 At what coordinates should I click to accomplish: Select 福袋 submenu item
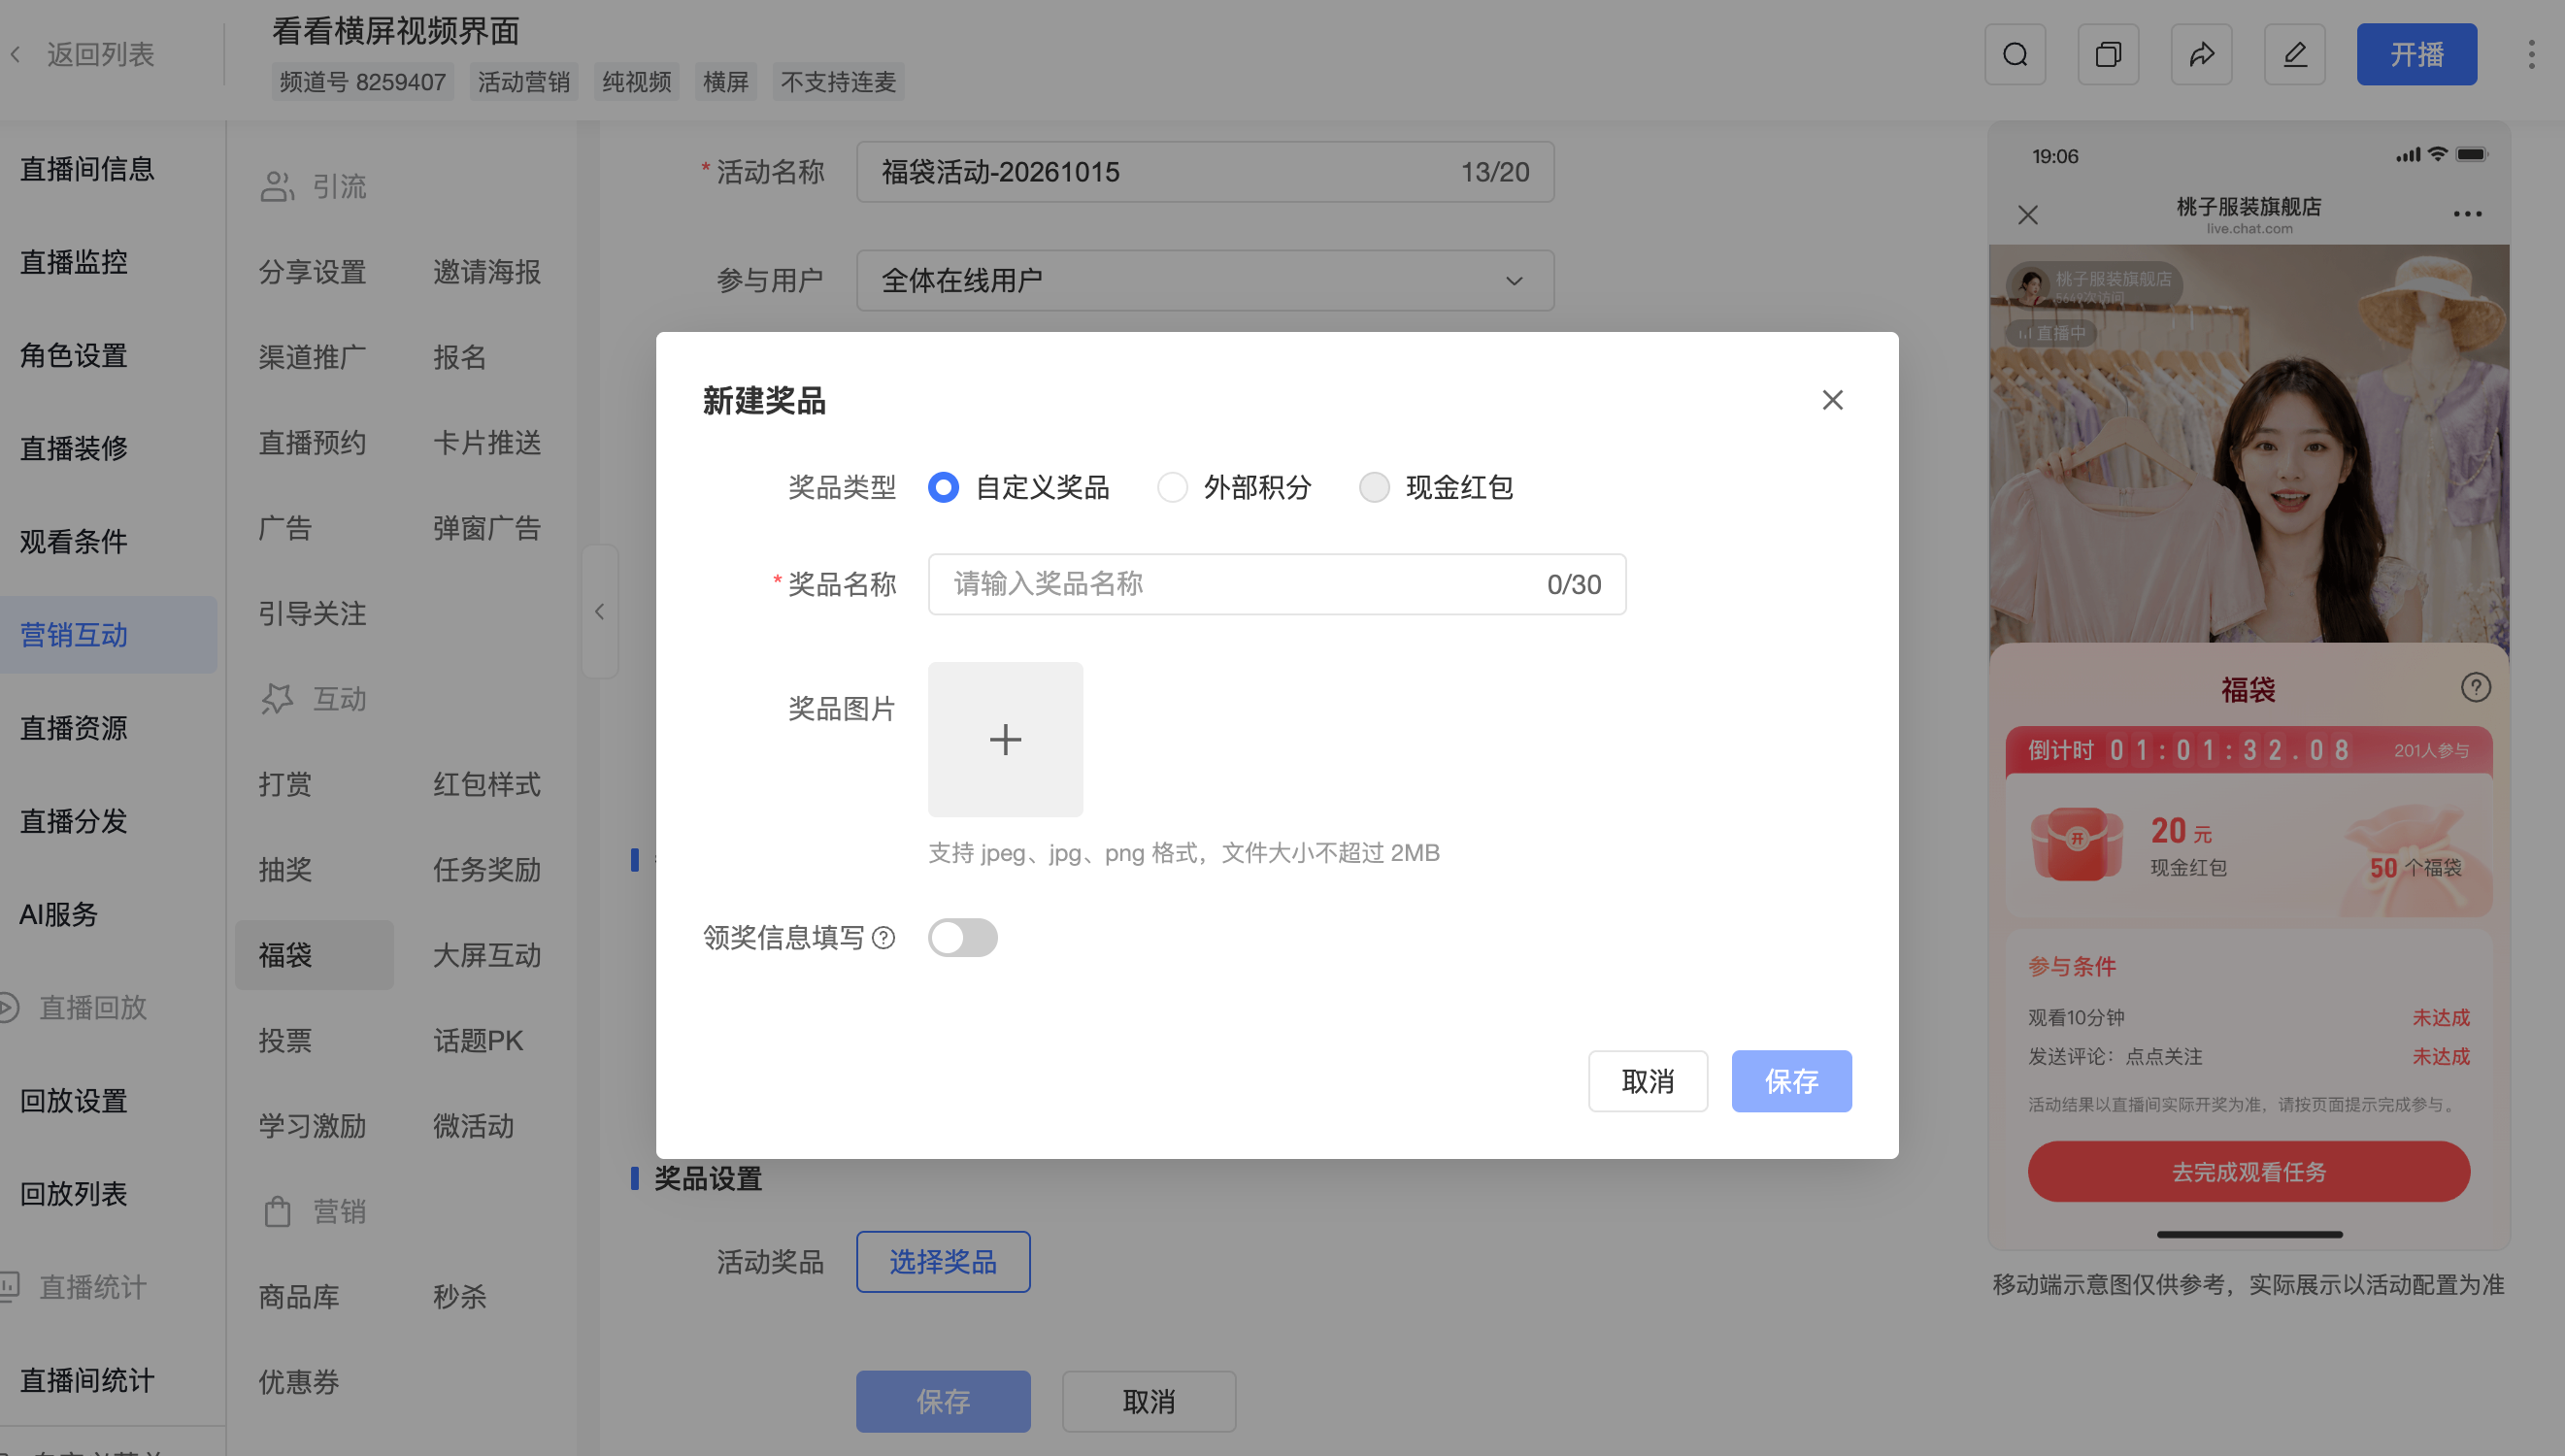314,955
